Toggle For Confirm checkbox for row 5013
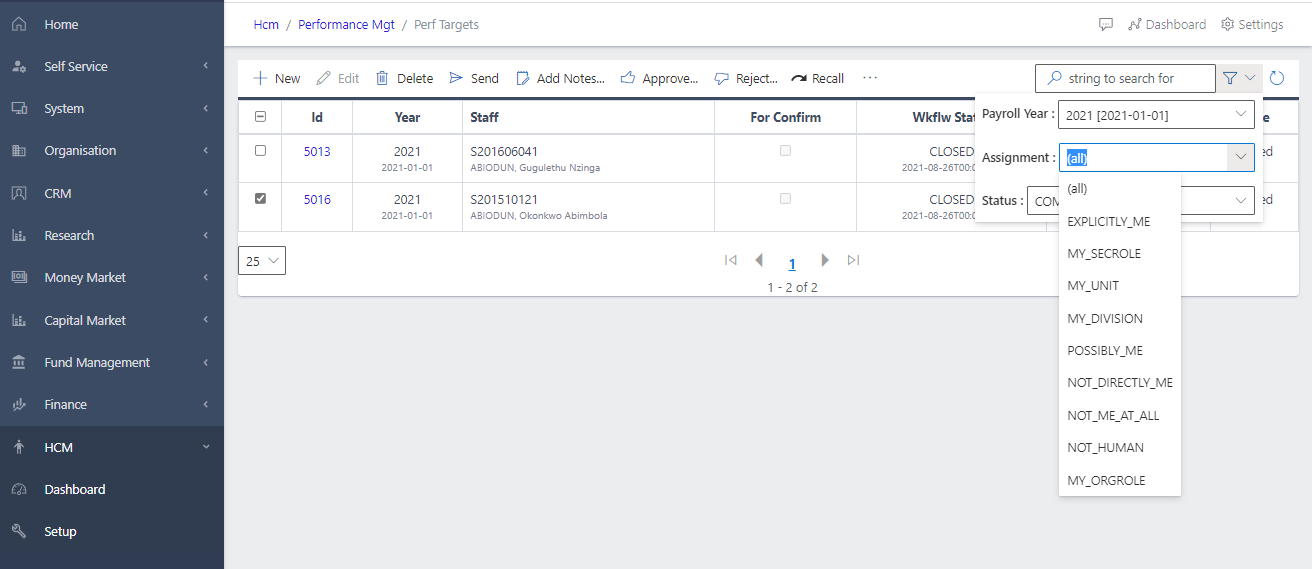 coord(785,151)
